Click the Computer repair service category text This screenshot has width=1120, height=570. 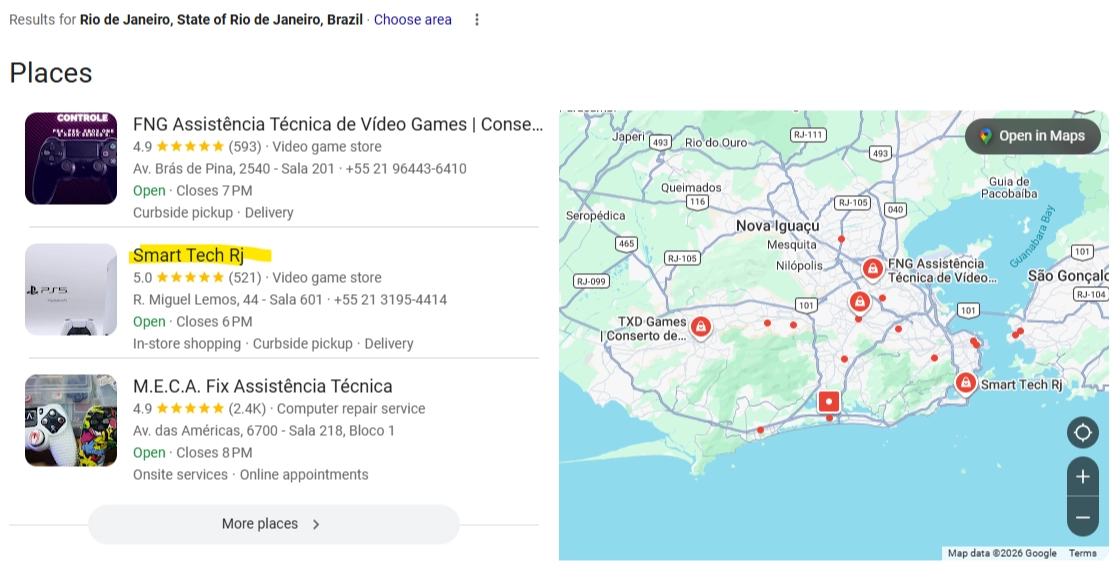pyautogui.click(x=351, y=409)
